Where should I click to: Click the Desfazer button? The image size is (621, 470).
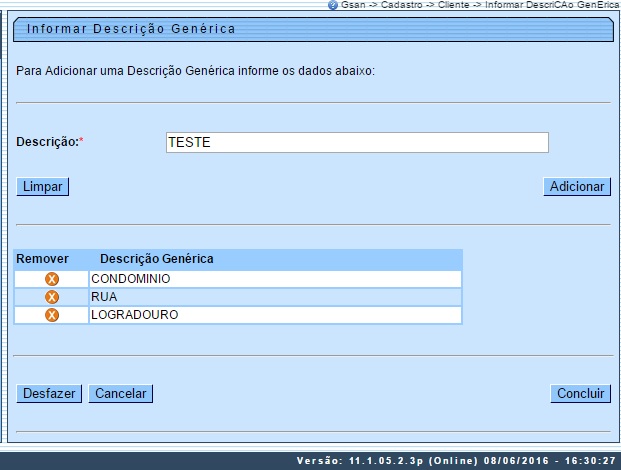(x=49, y=394)
